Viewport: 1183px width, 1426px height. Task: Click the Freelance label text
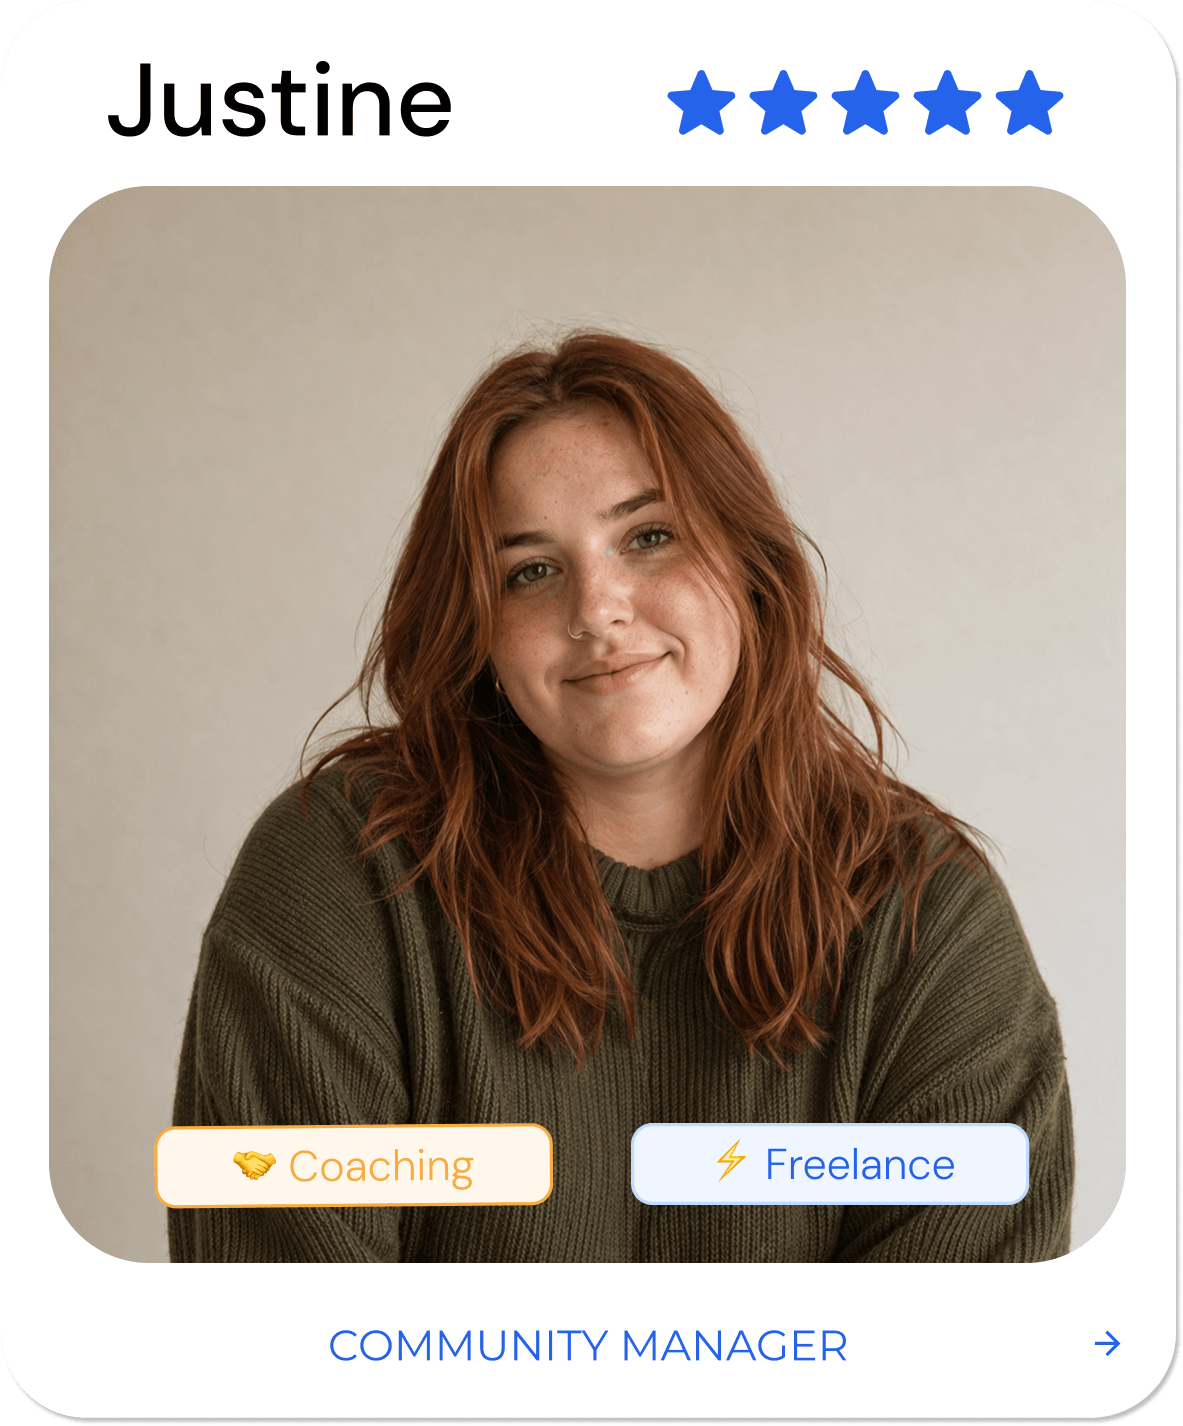860,1164
